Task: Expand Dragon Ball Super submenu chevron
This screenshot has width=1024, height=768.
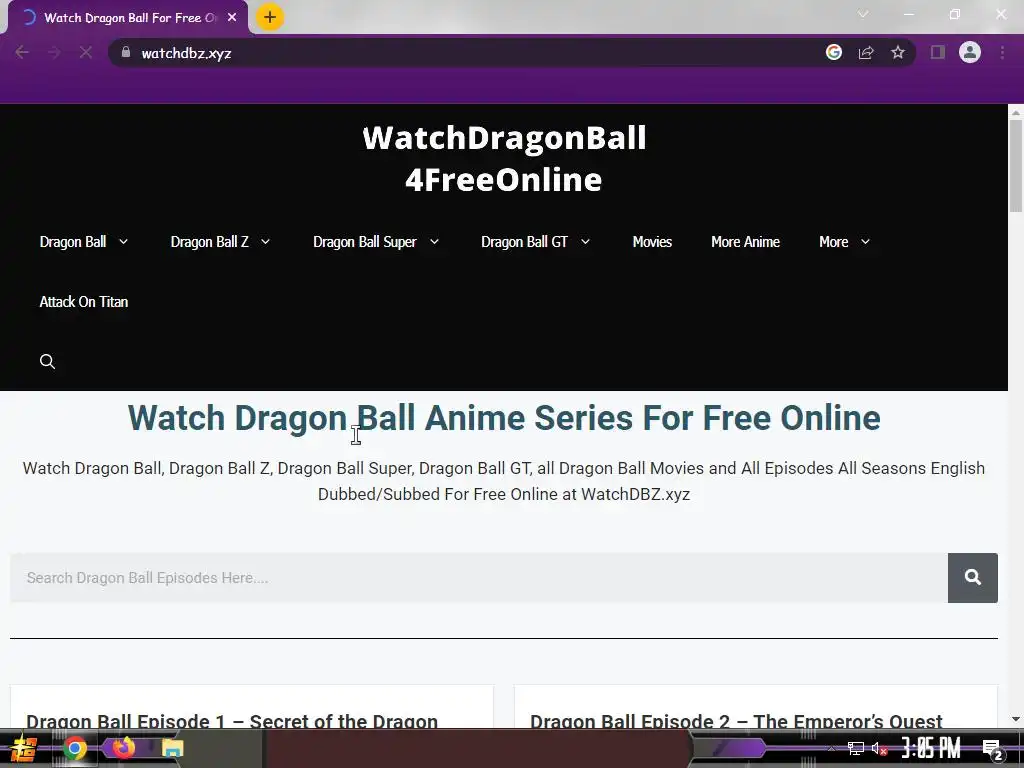Action: click(434, 242)
